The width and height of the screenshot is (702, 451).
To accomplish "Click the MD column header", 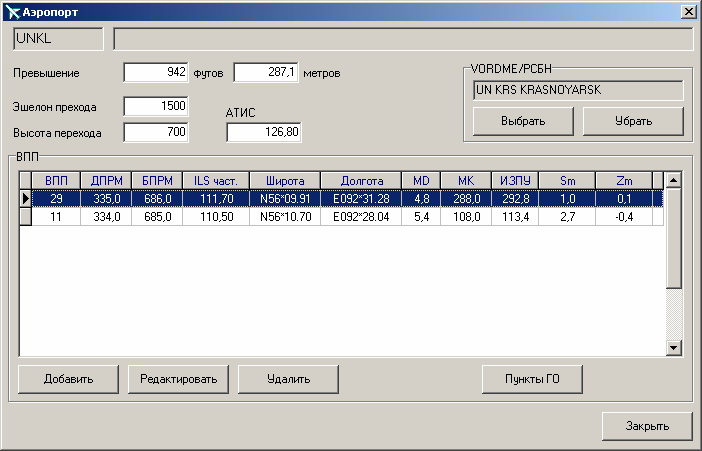I will point(421,181).
